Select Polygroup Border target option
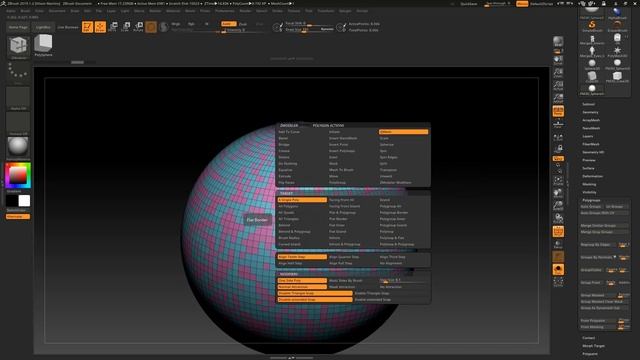 pyautogui.click(x=393, y=213)
